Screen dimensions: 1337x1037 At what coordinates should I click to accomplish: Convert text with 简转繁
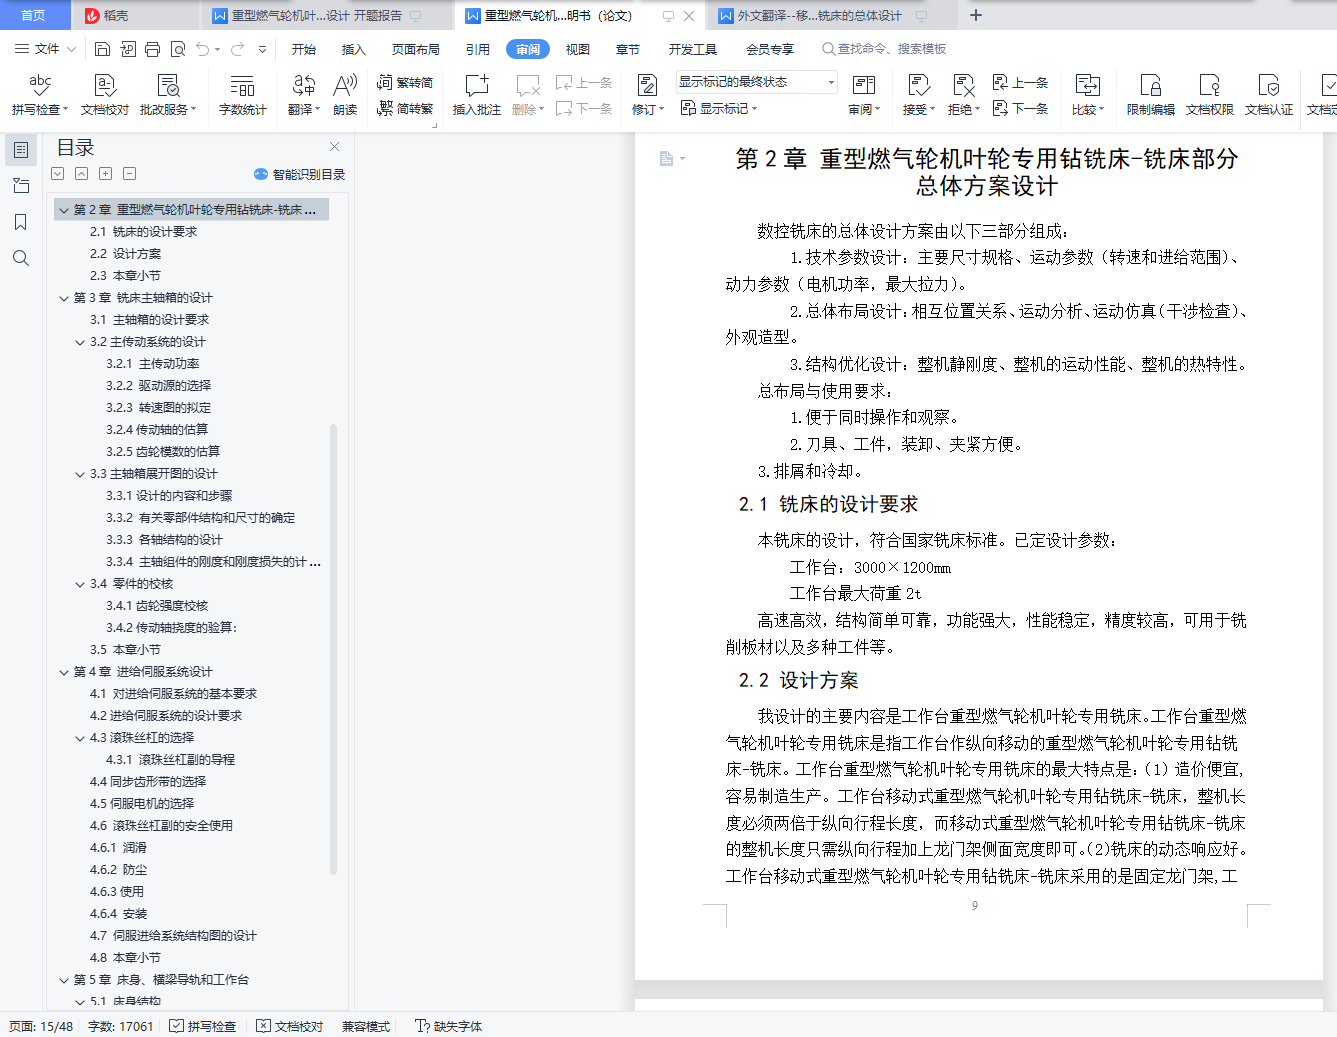click(x=405, y=108)
